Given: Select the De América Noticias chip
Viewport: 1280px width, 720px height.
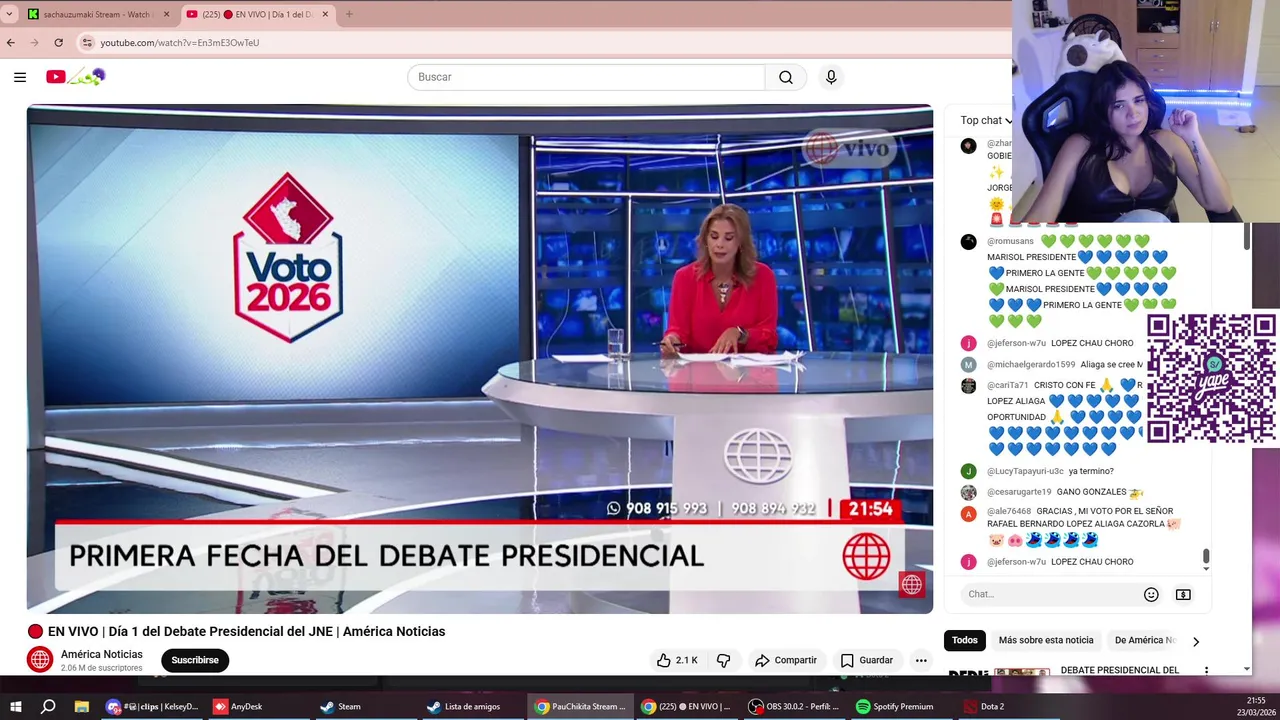Looking at the screenshot, I should [x=1143, y=640].
